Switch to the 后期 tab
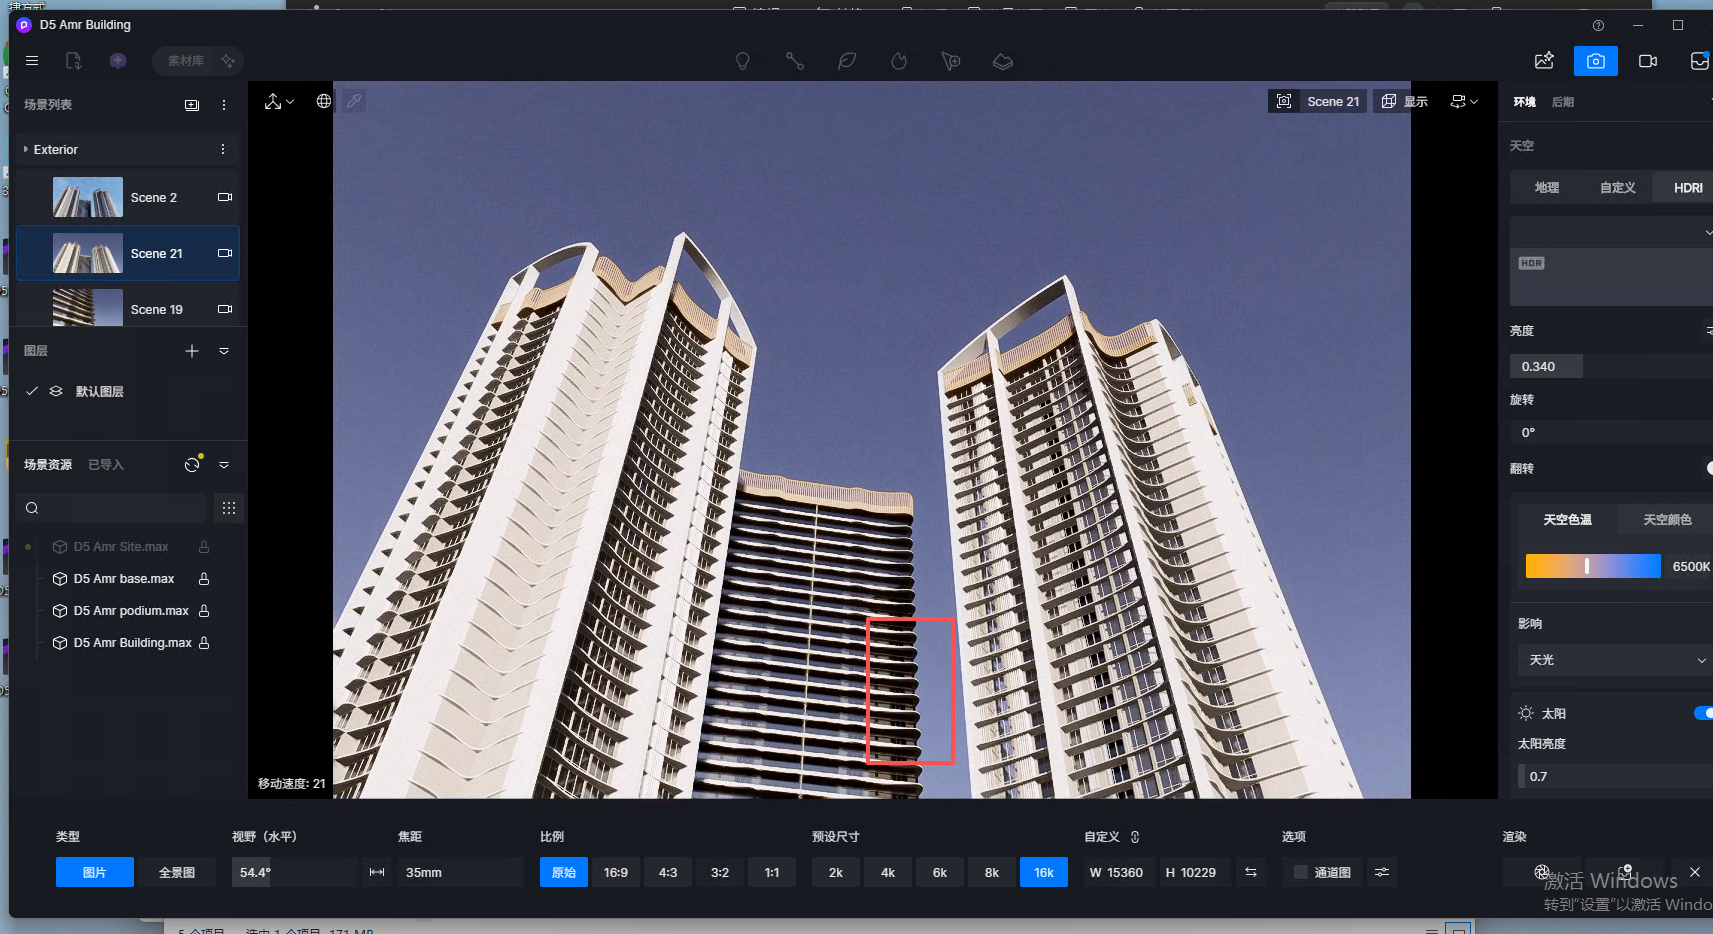 click(x=1562, y=102)
